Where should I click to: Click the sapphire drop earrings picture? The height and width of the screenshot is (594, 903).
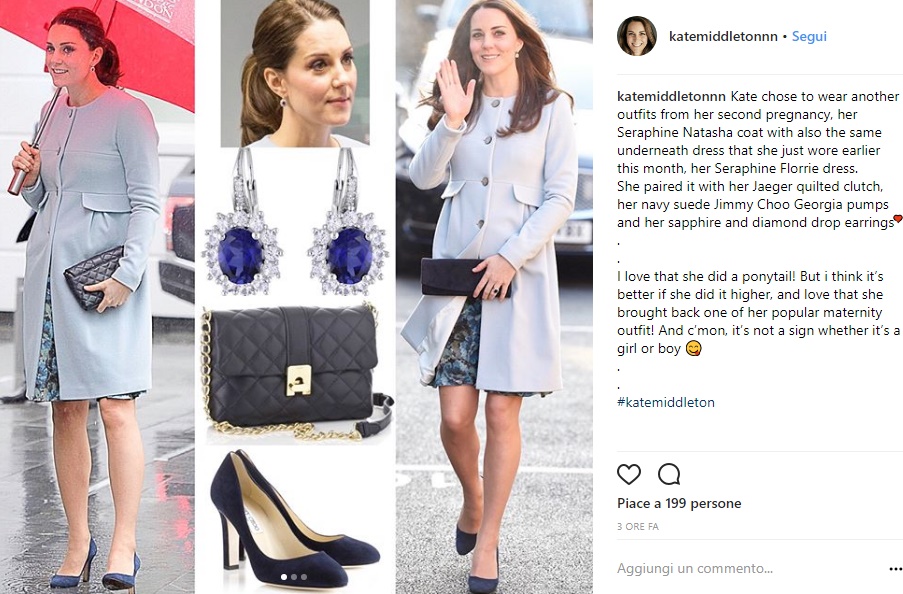click(x=295, y=223)
